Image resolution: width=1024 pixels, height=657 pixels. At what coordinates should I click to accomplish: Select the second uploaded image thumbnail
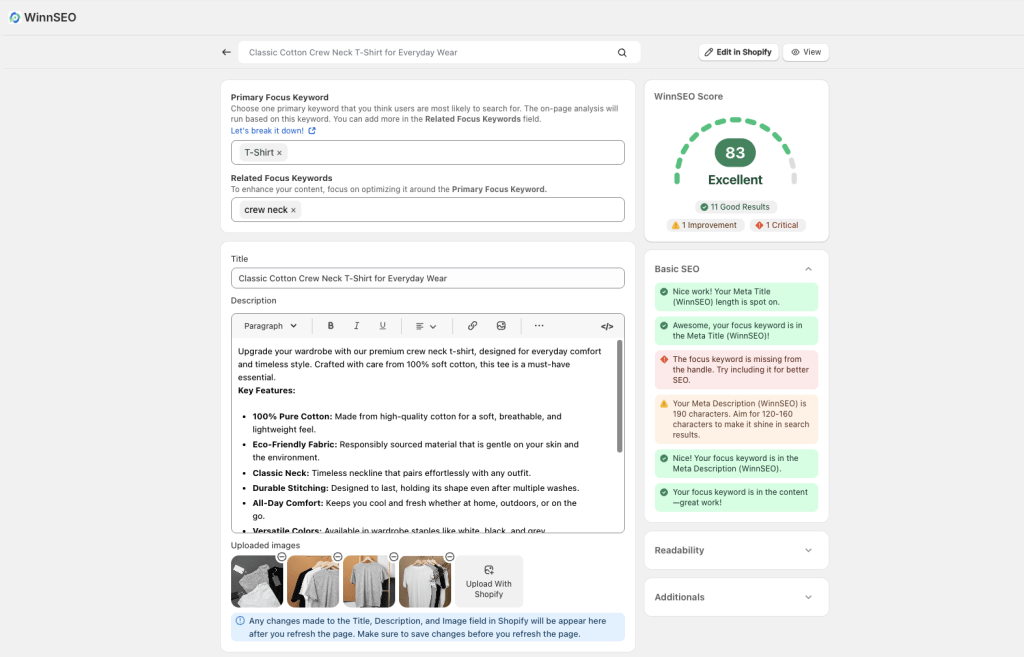[x=313, y=581]
